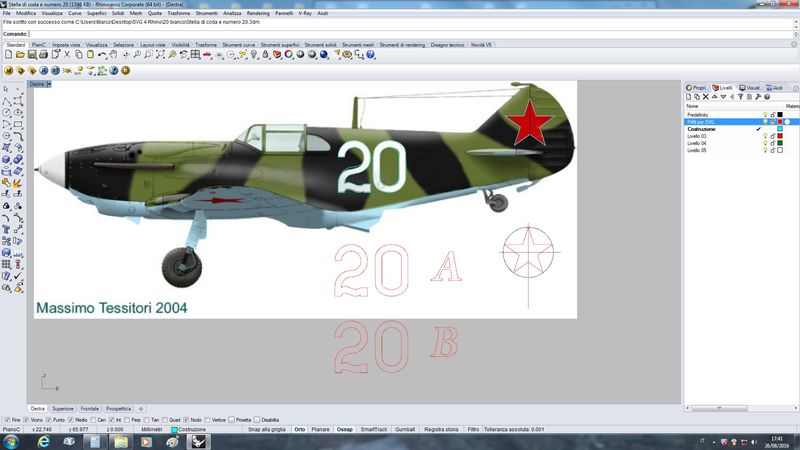Toggle visibility bulb for Livello 03

(x=765, y=136)
